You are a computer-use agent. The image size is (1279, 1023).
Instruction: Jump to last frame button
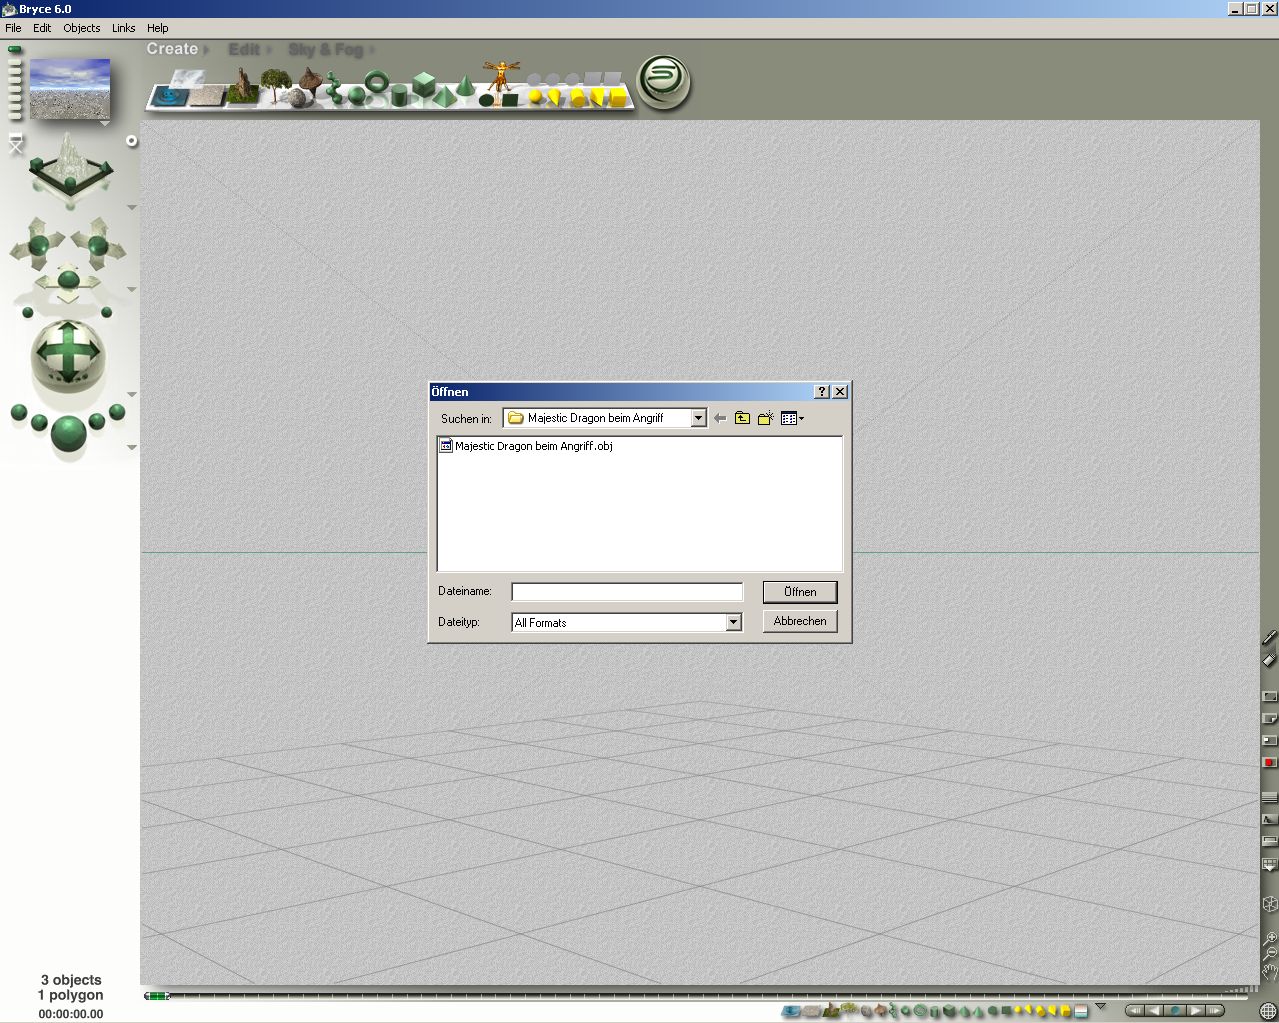click(x=1214, y=1011)
